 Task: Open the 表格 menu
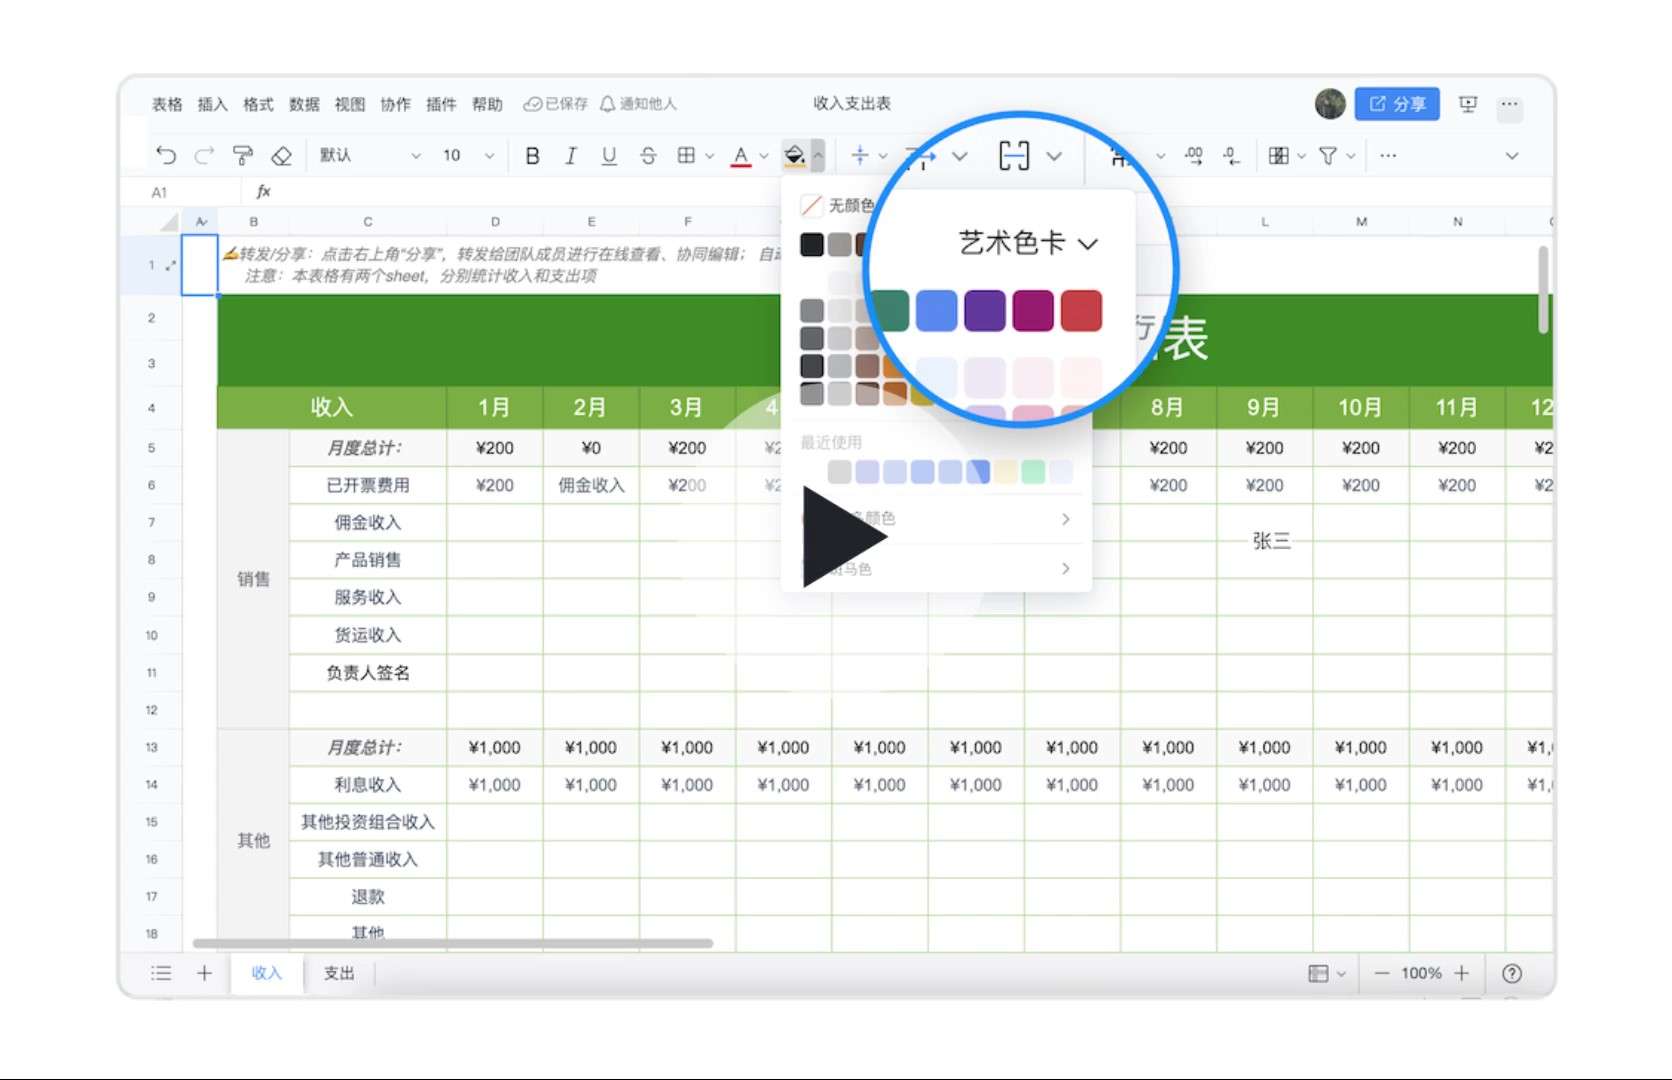[167, 104]
